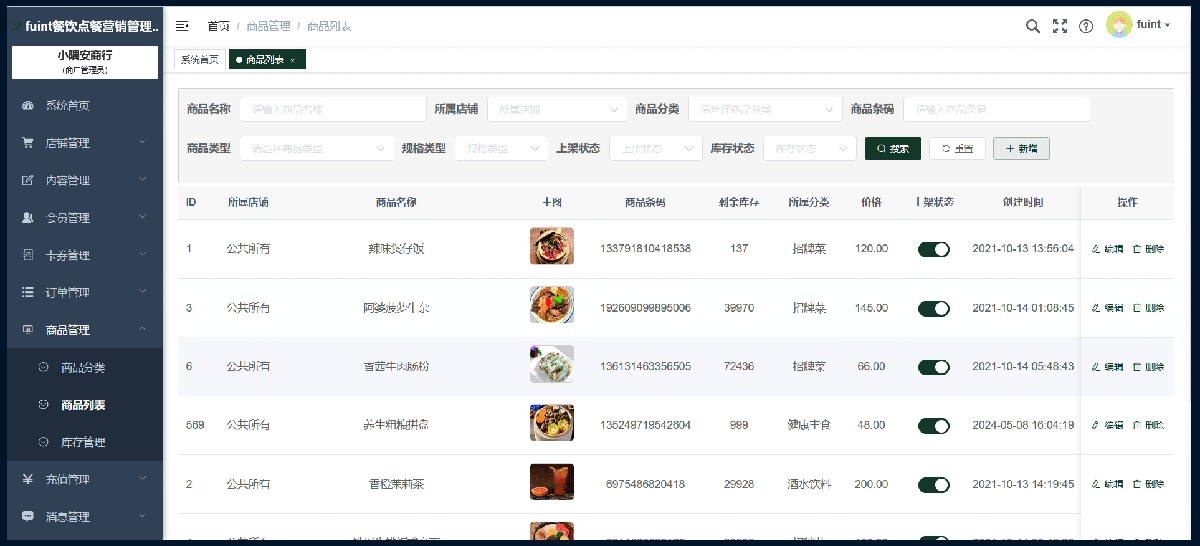Open the help question-mark icon
The height and width of the screenshot is (546, 1200).
[x=1086, y=26]
